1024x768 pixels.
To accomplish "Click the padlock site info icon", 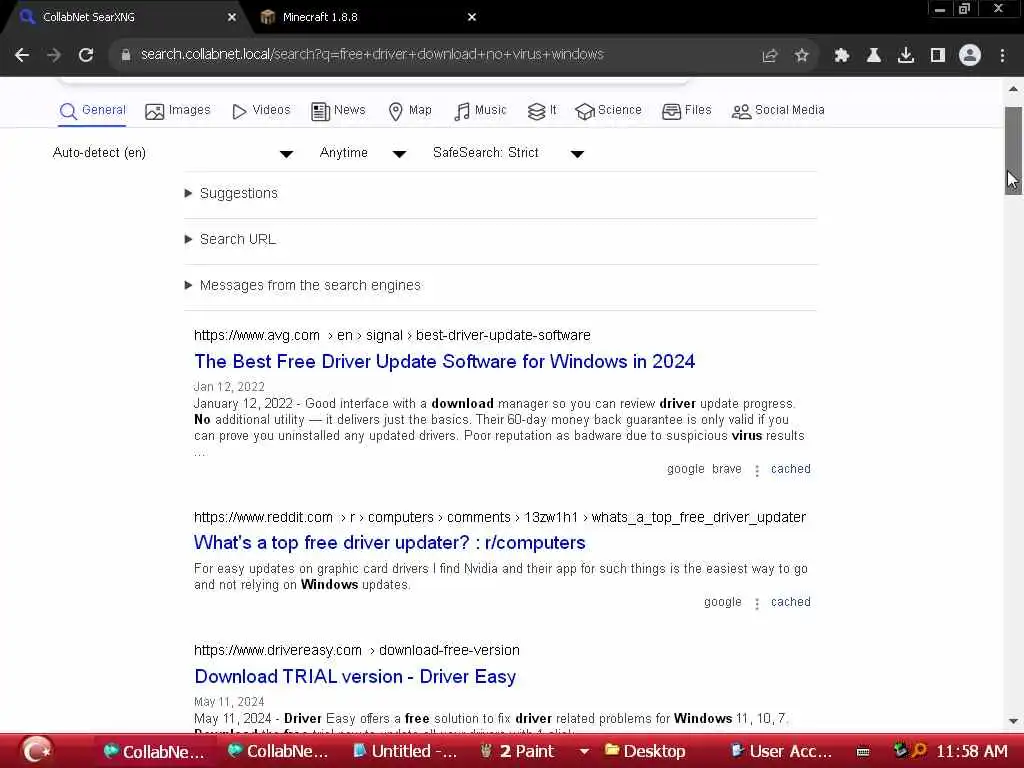I will pyautogui.click(x=126, y=55).
